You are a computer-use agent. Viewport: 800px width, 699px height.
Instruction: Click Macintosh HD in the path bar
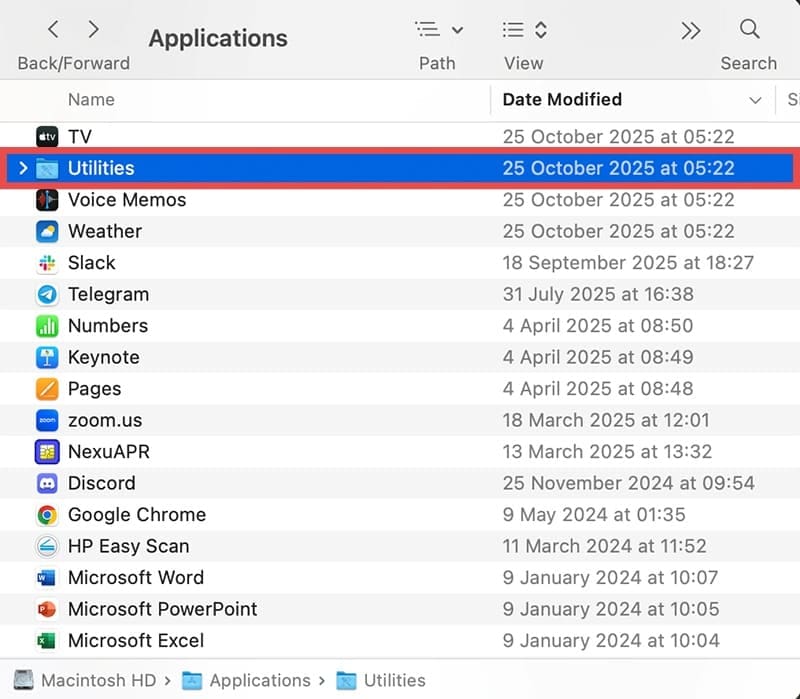point(98,680)
